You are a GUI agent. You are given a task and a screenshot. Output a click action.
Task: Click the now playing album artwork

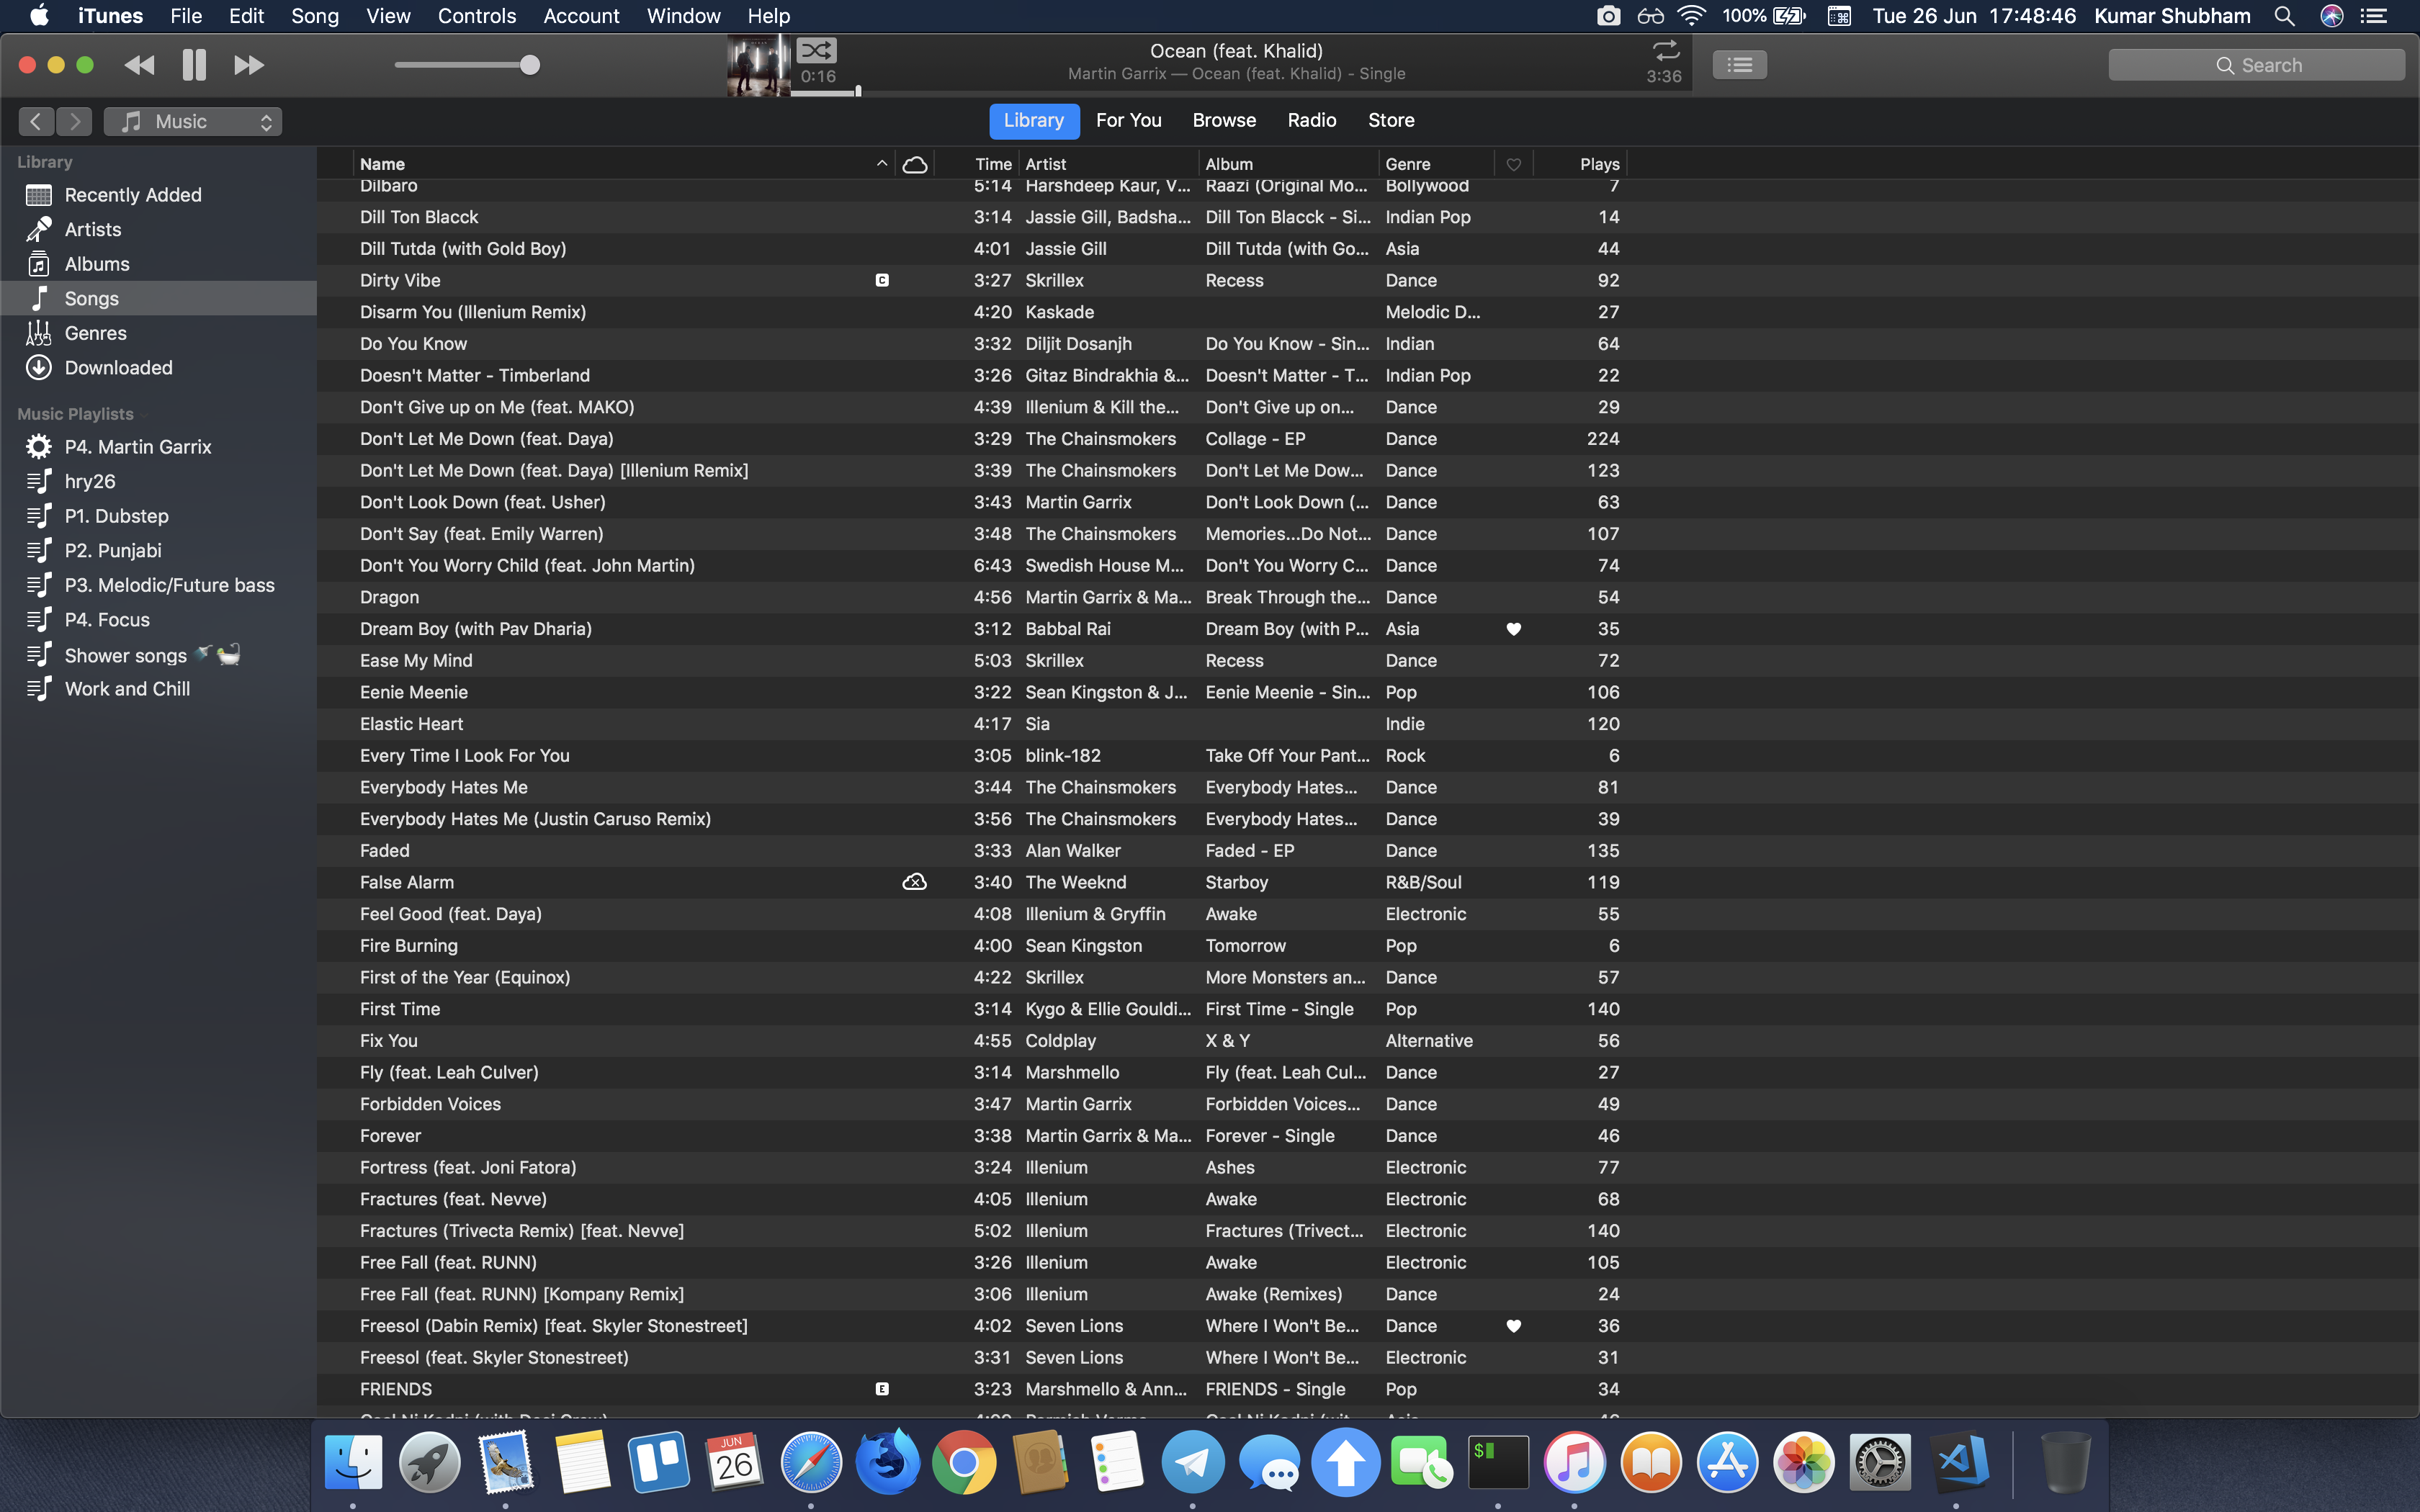[759, 65]
